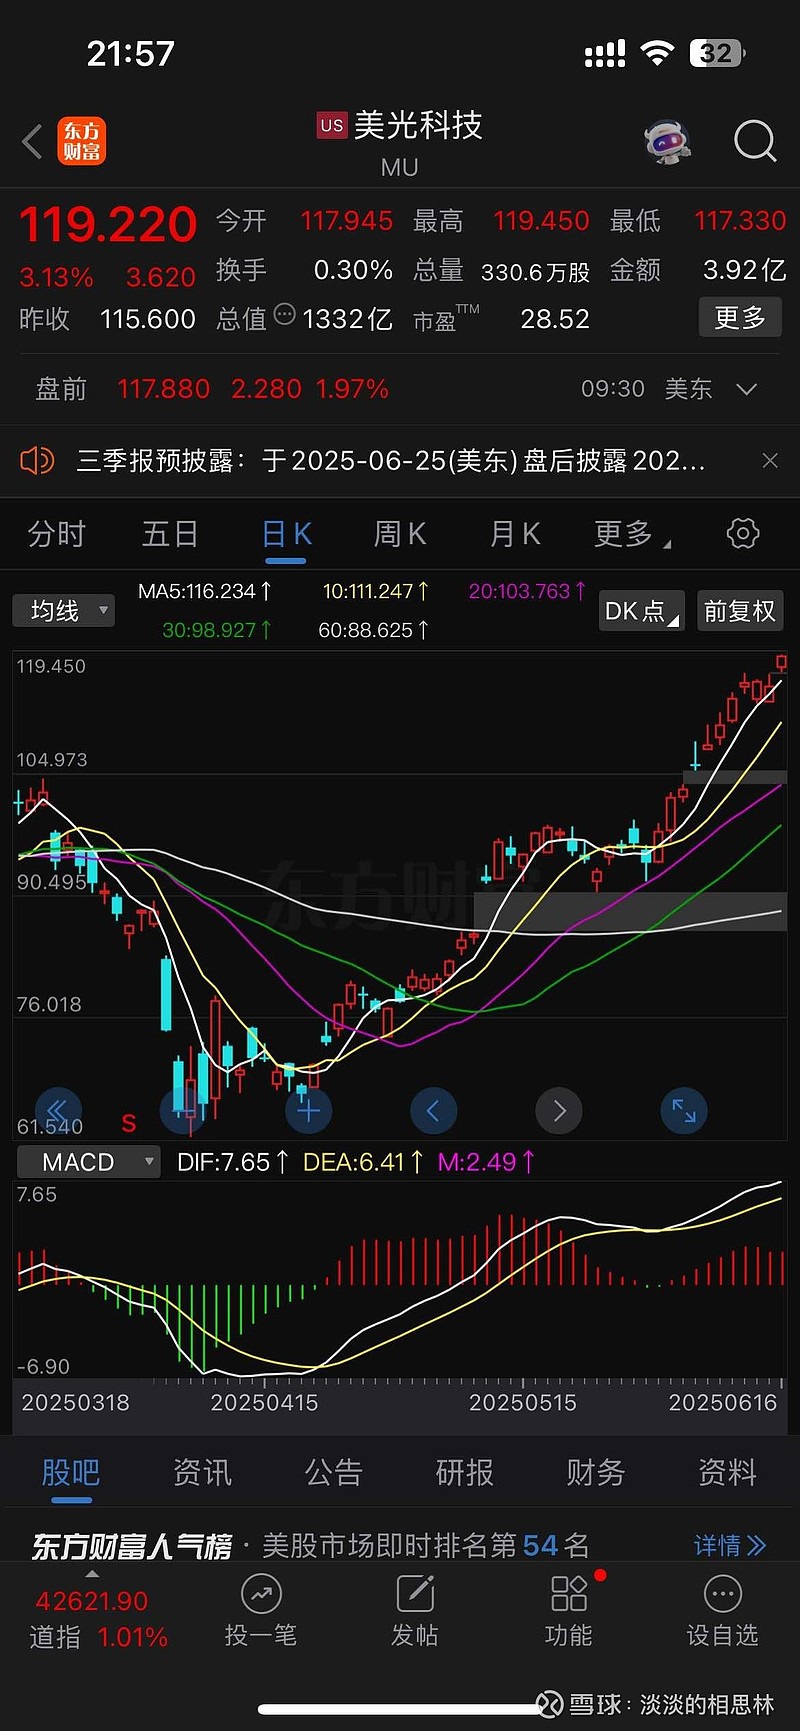
Task: Tap the 三季报预披露 announcement text
Action: pyautogui.click(x=391, y=461)
